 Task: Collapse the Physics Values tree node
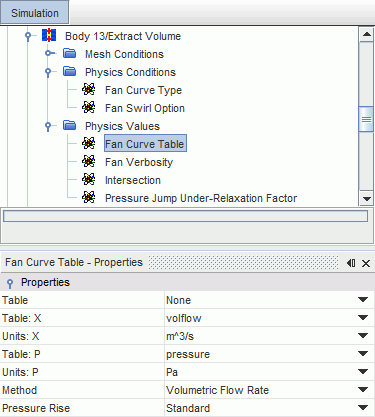point(48,126)
